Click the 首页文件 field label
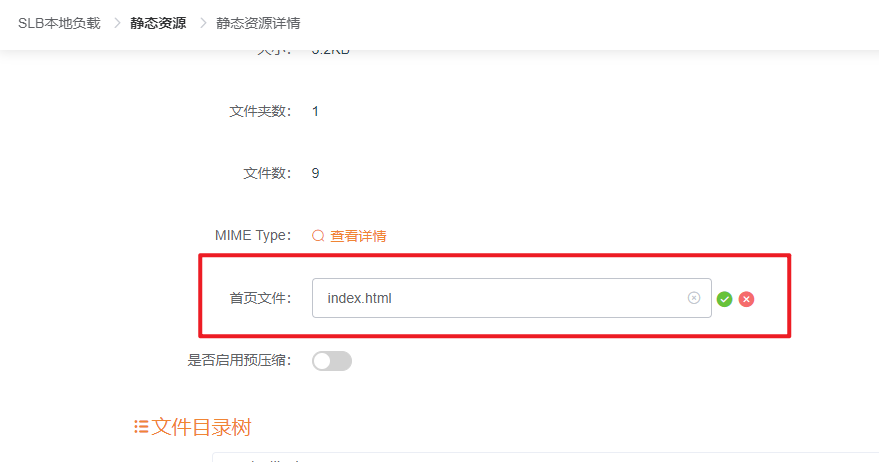The height and width of the screenshot is (462, 879). click(x=260, y=298)
